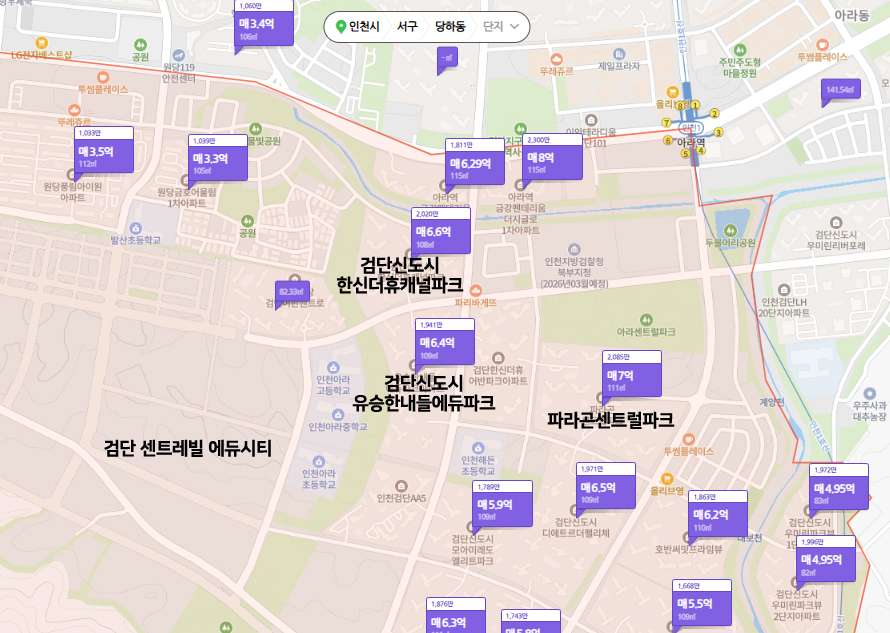The height and width of the screenshot is (633, 890).
Task: Click the 검단신도시 우미린리버포레 apartment icon
Action: pos(836,223)
